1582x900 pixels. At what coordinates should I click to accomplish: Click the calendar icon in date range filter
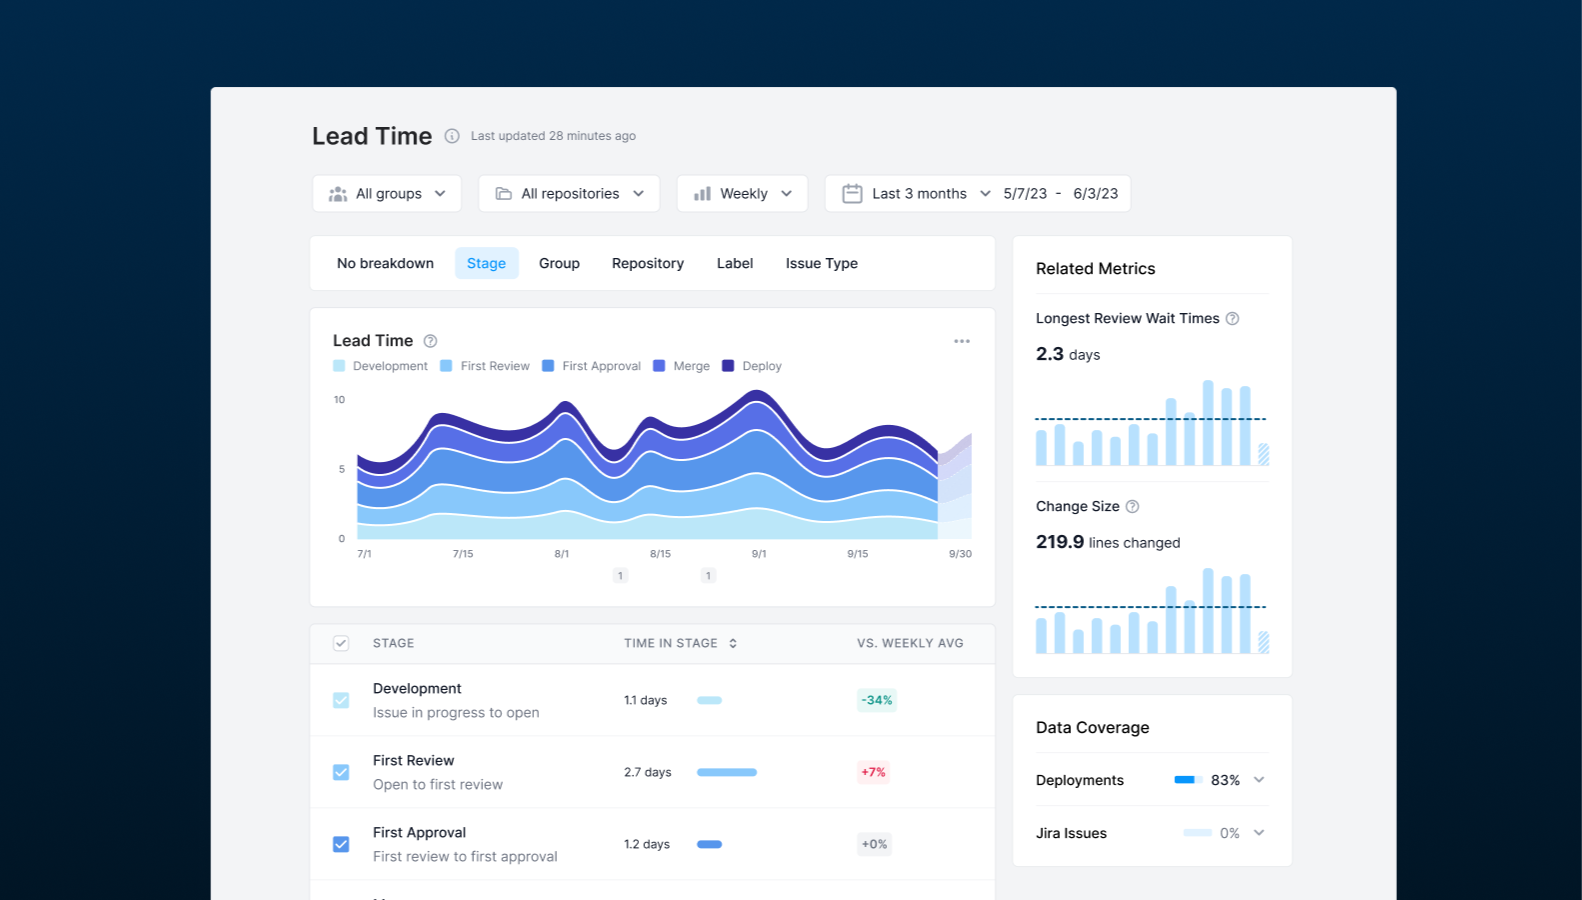[x=852, y=194]
